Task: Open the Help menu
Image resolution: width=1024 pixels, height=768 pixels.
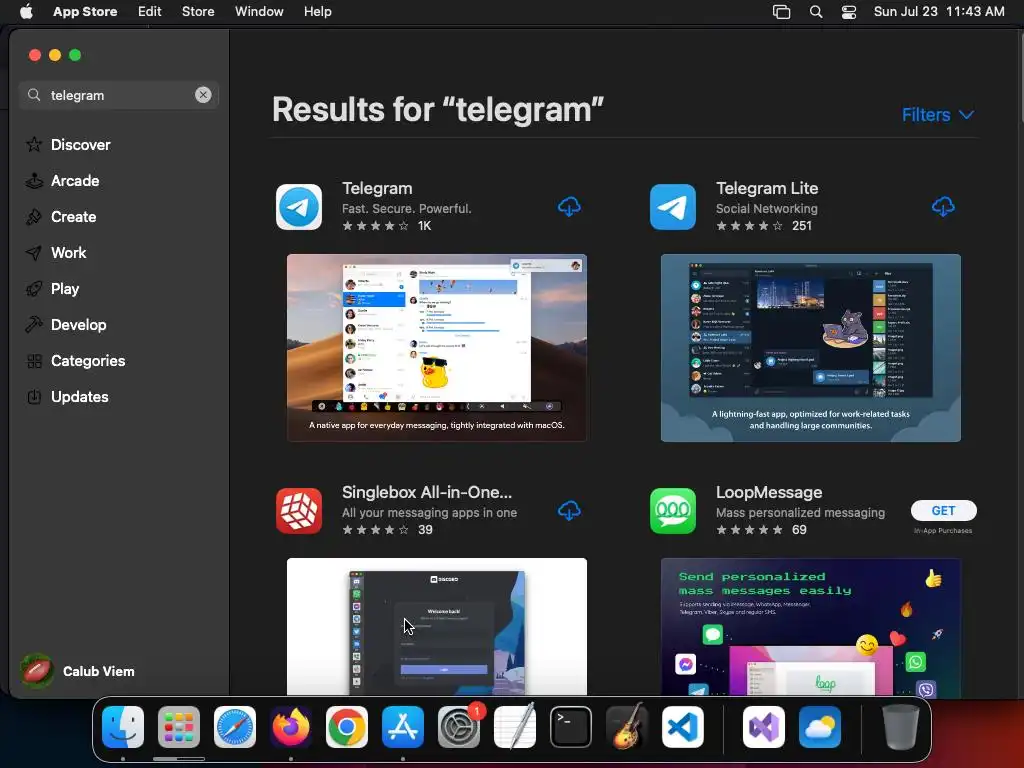Action: pos(317,11)
